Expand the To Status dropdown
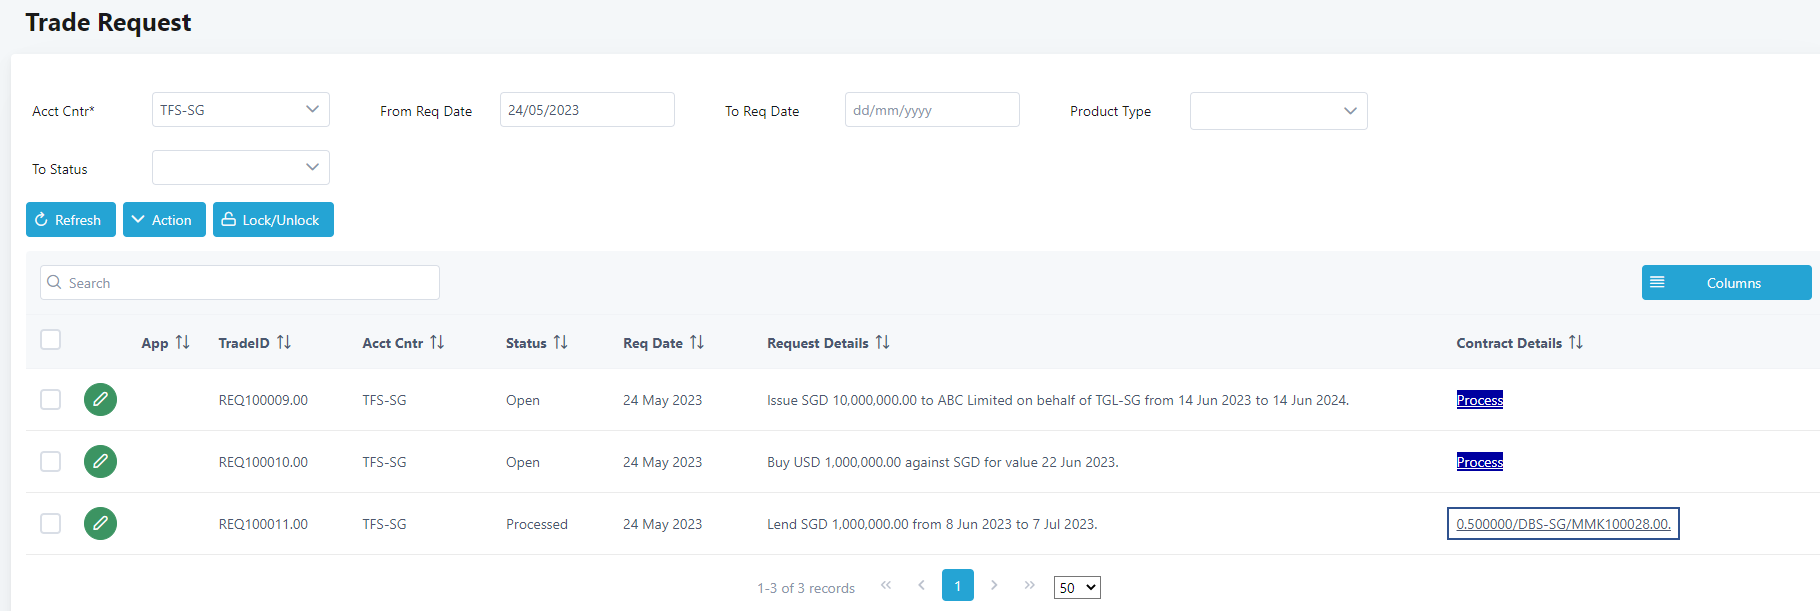Viewport: 1820px width, 611px height. pos(240,168)
